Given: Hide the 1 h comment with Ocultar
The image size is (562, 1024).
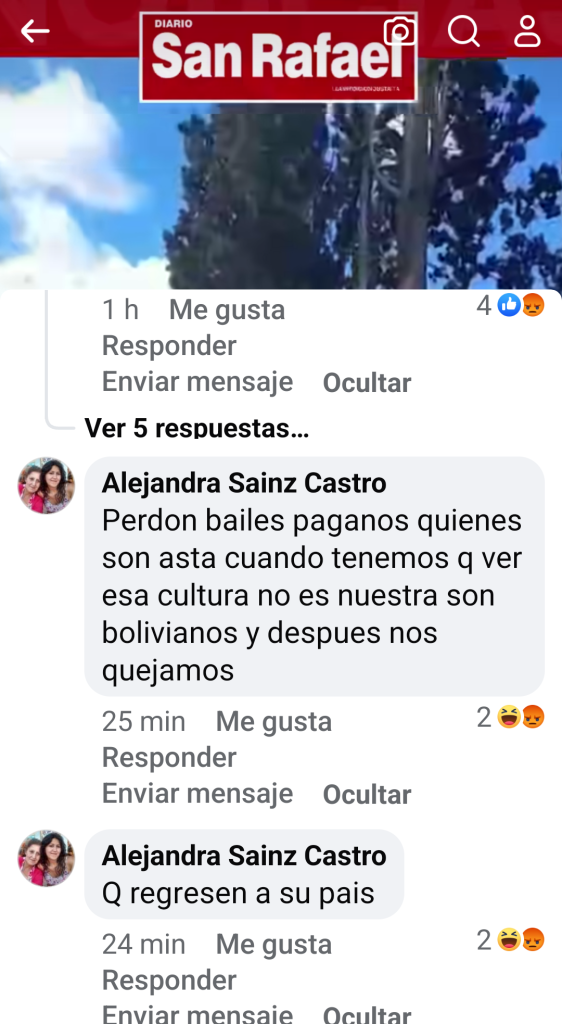Looking at the screenshot, I should coord(367,383).
